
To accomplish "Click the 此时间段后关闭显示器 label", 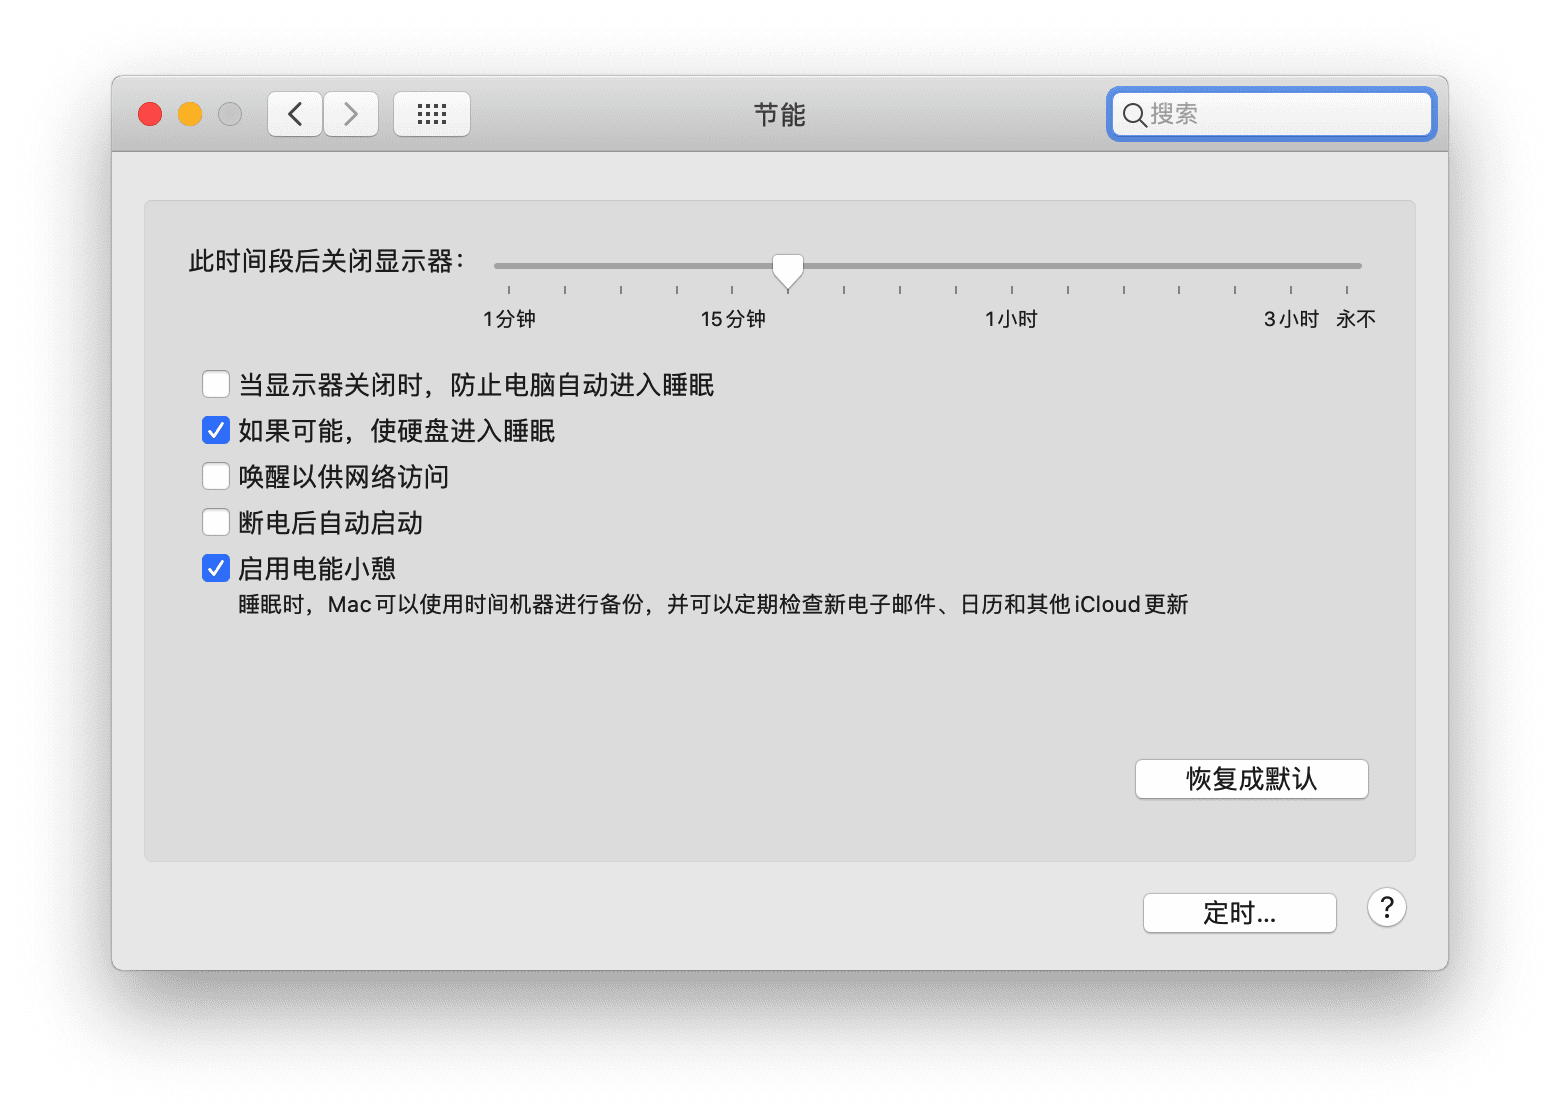I will point(326,262).
